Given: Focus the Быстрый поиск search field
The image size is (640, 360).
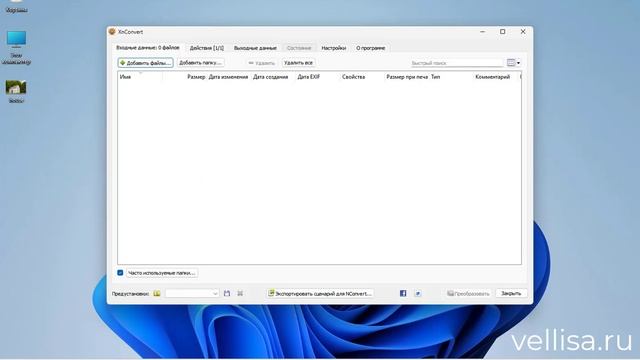Looking at the screenshot, I should pyautogui.click(x=456, y=63).
